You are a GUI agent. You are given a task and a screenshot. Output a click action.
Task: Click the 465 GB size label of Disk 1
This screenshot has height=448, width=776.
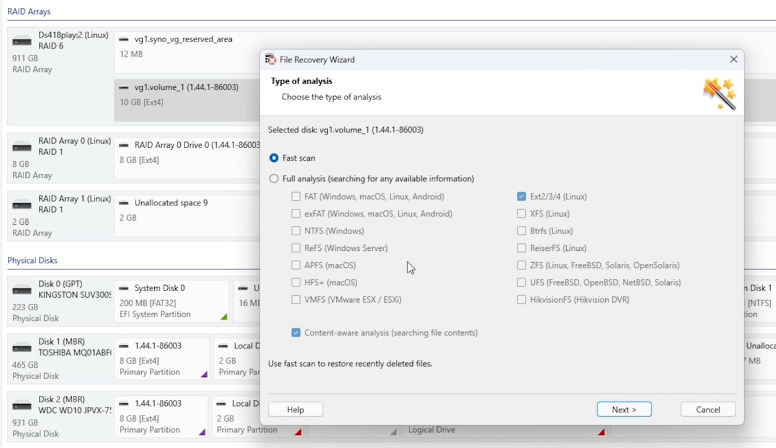[x=25, y=365]
